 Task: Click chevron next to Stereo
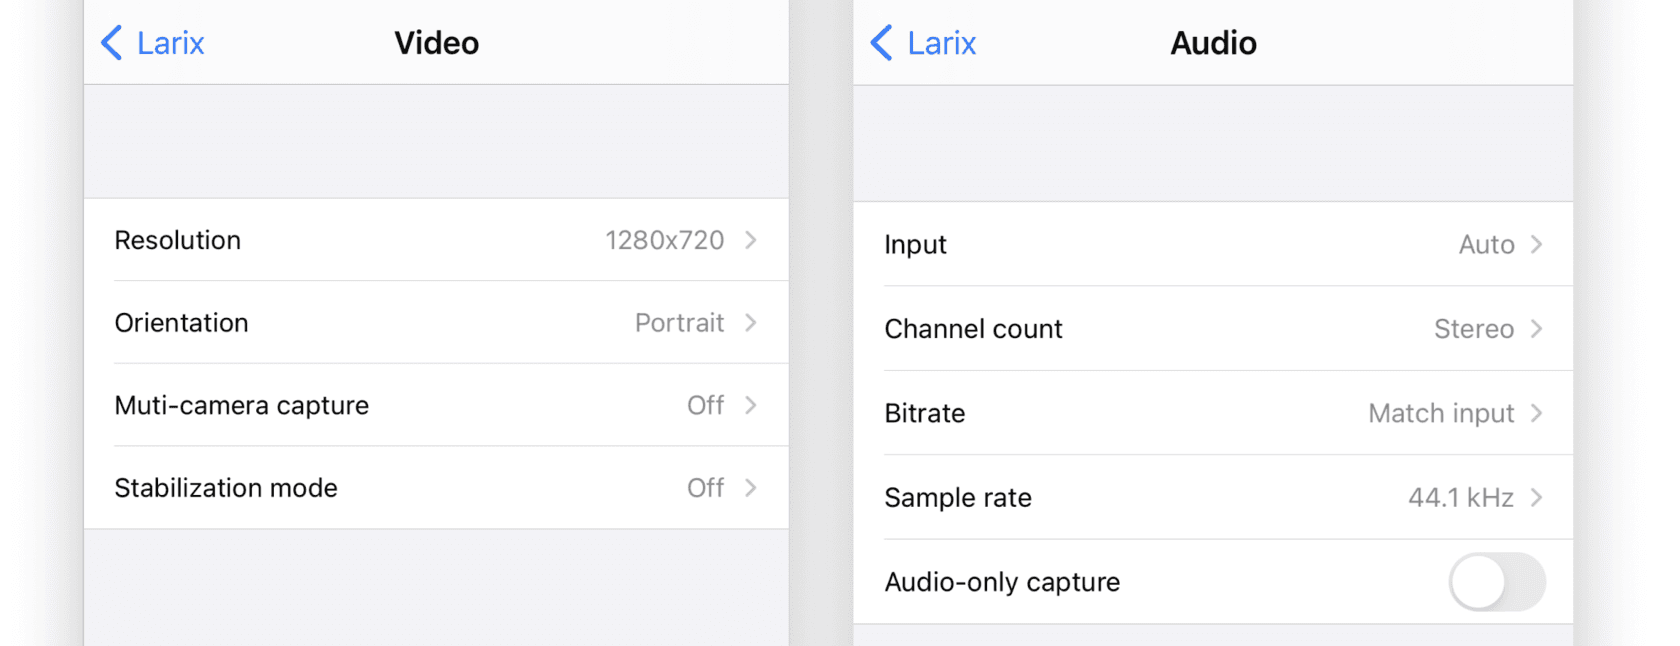point(1537,329)
